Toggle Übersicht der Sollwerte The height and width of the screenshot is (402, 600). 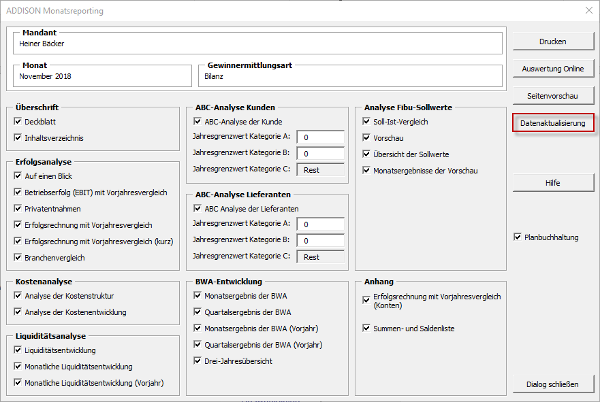pyautogui.click(x=366, y=154)
